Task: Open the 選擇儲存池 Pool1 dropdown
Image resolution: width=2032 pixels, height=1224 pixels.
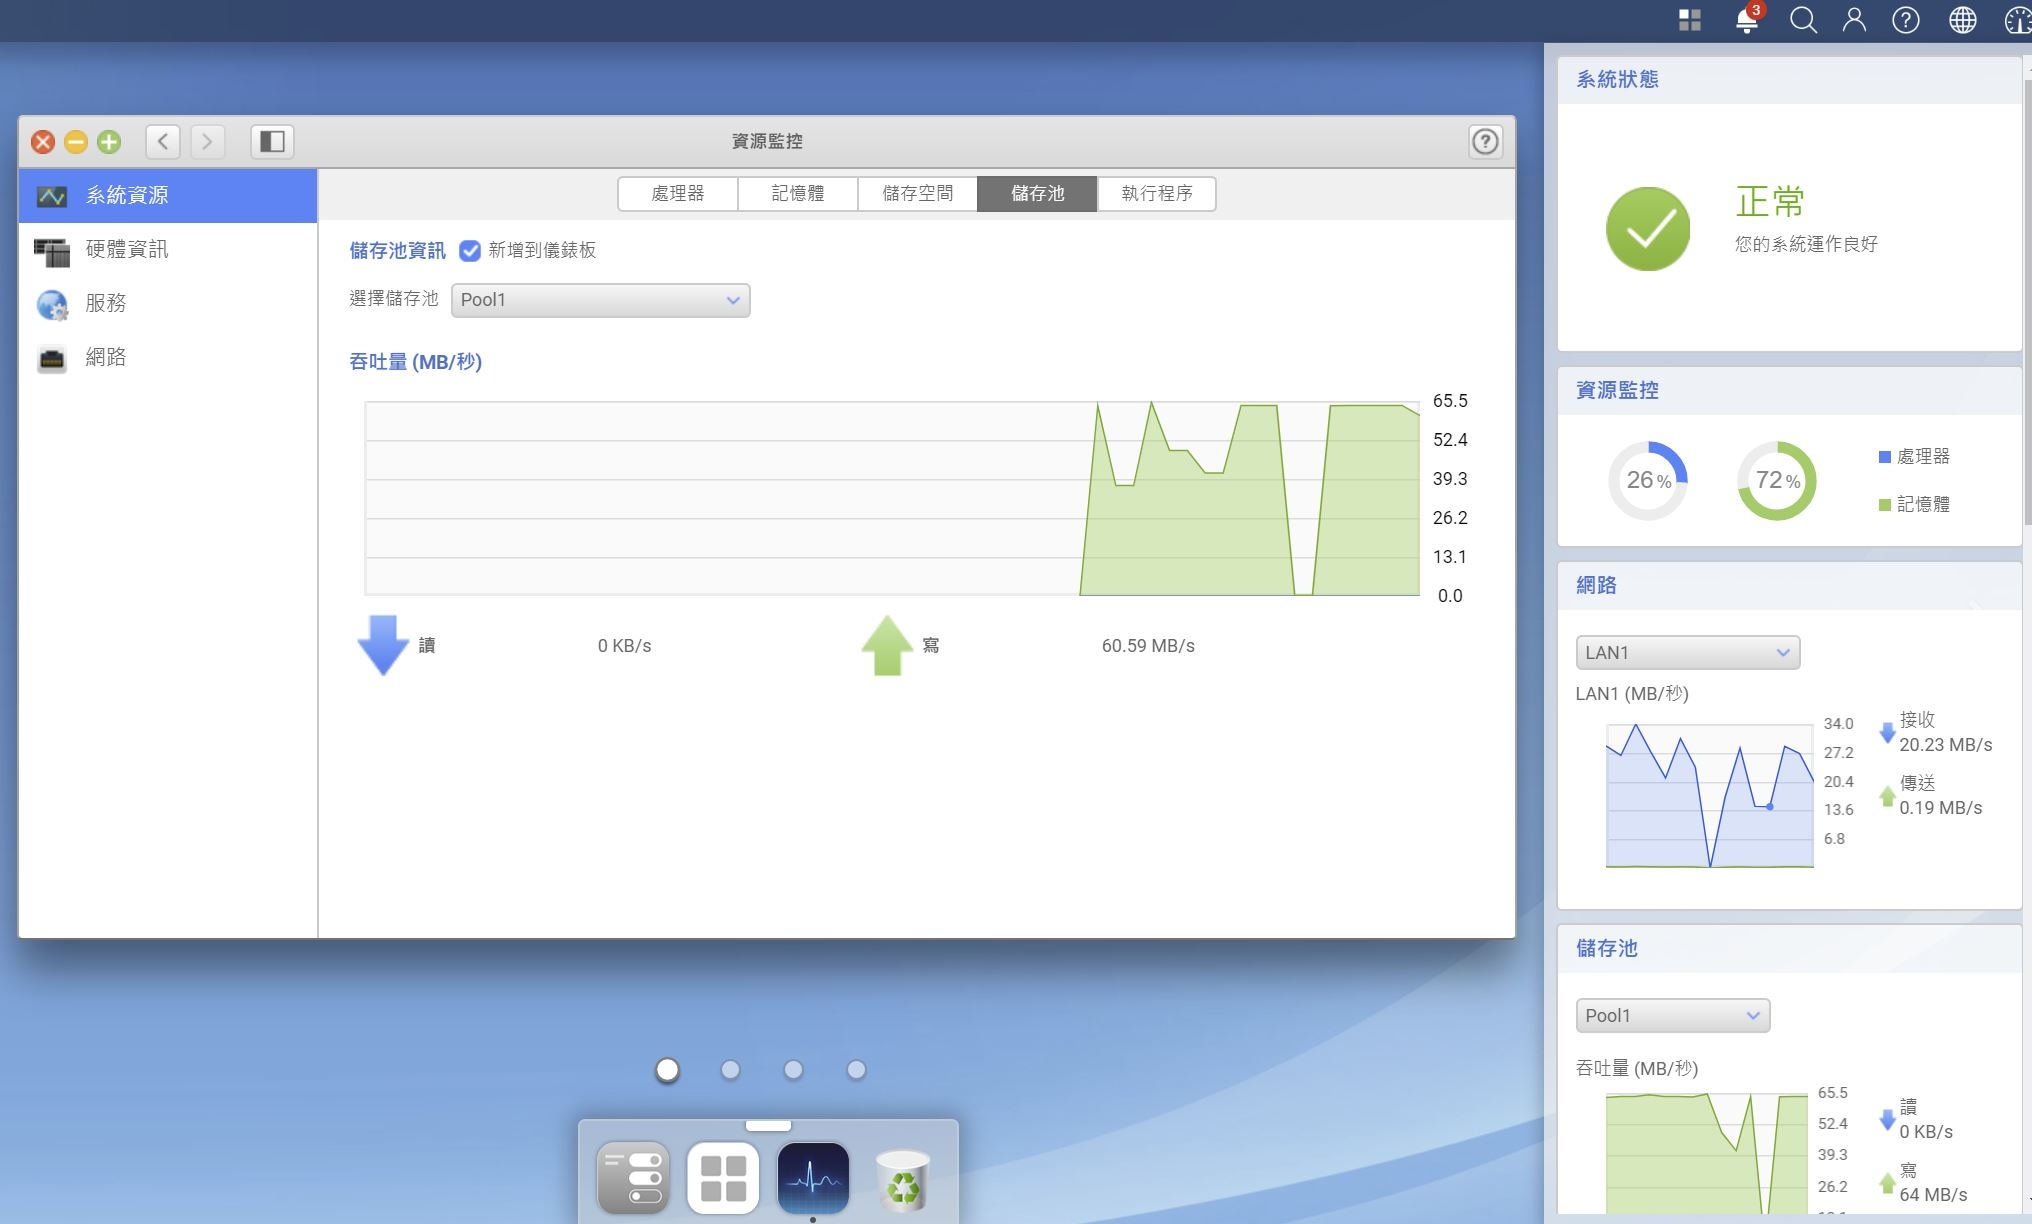Action: coord(600,300)
